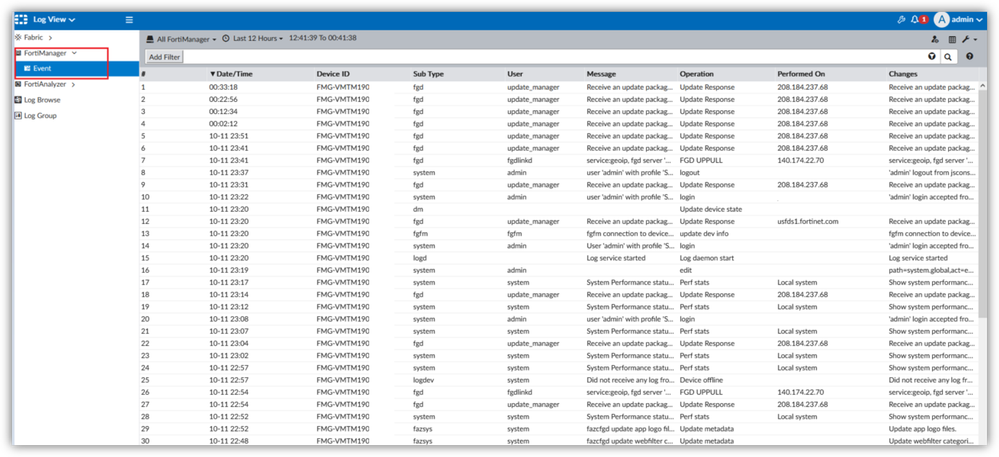Click 'usfds1.fortinet.com' cell

click(x=807, y=221)
